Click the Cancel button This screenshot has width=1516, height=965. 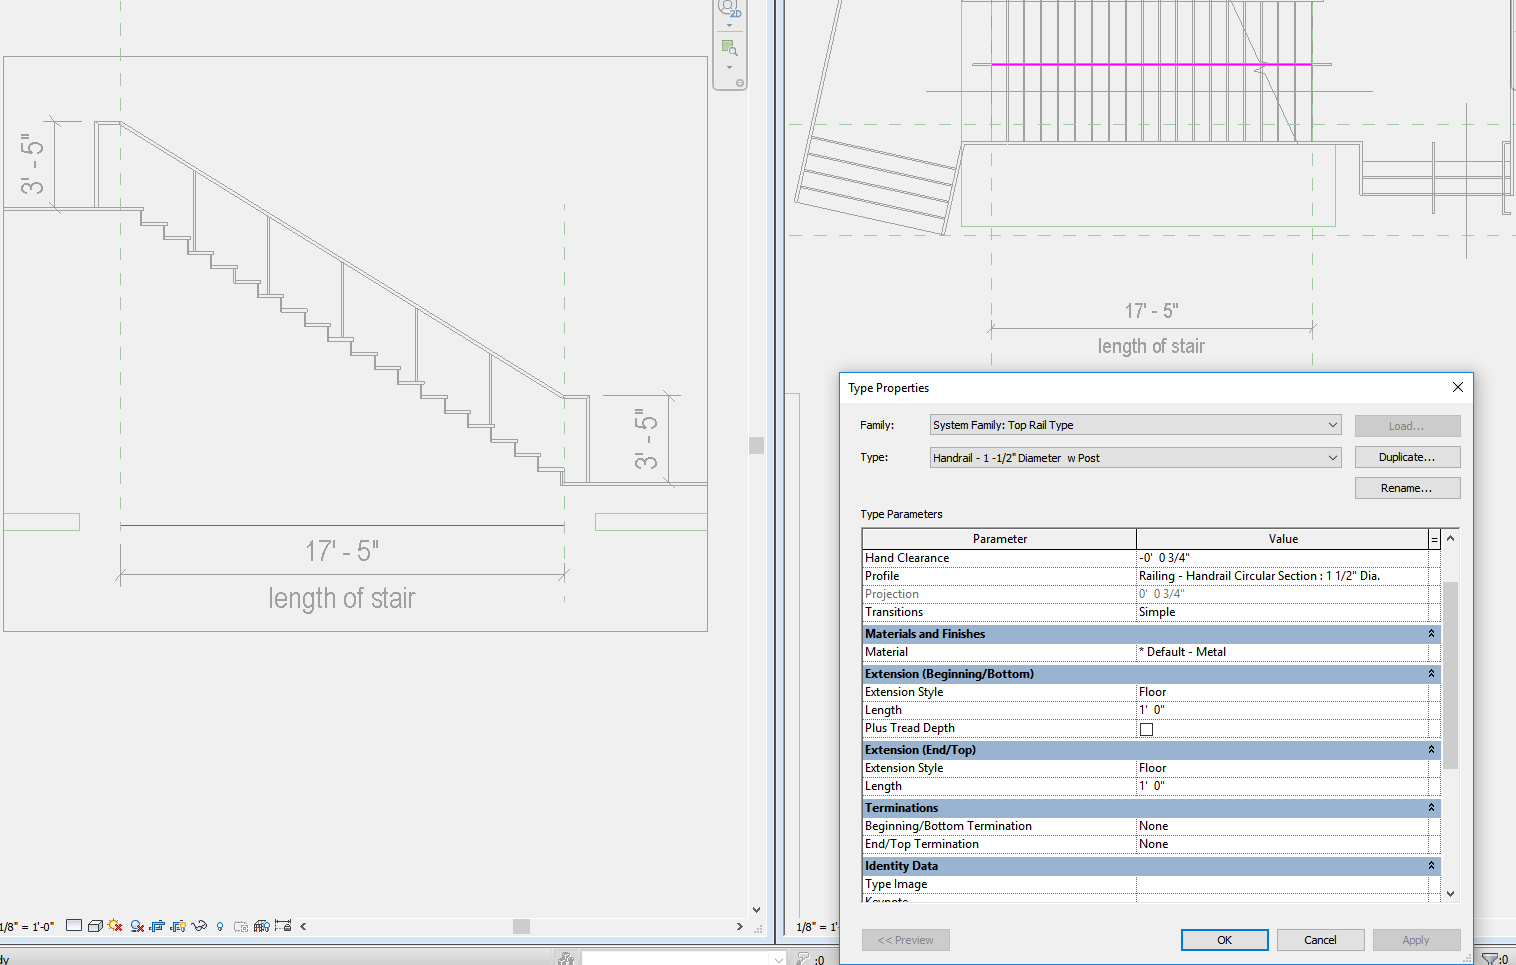click(1319, 940)
